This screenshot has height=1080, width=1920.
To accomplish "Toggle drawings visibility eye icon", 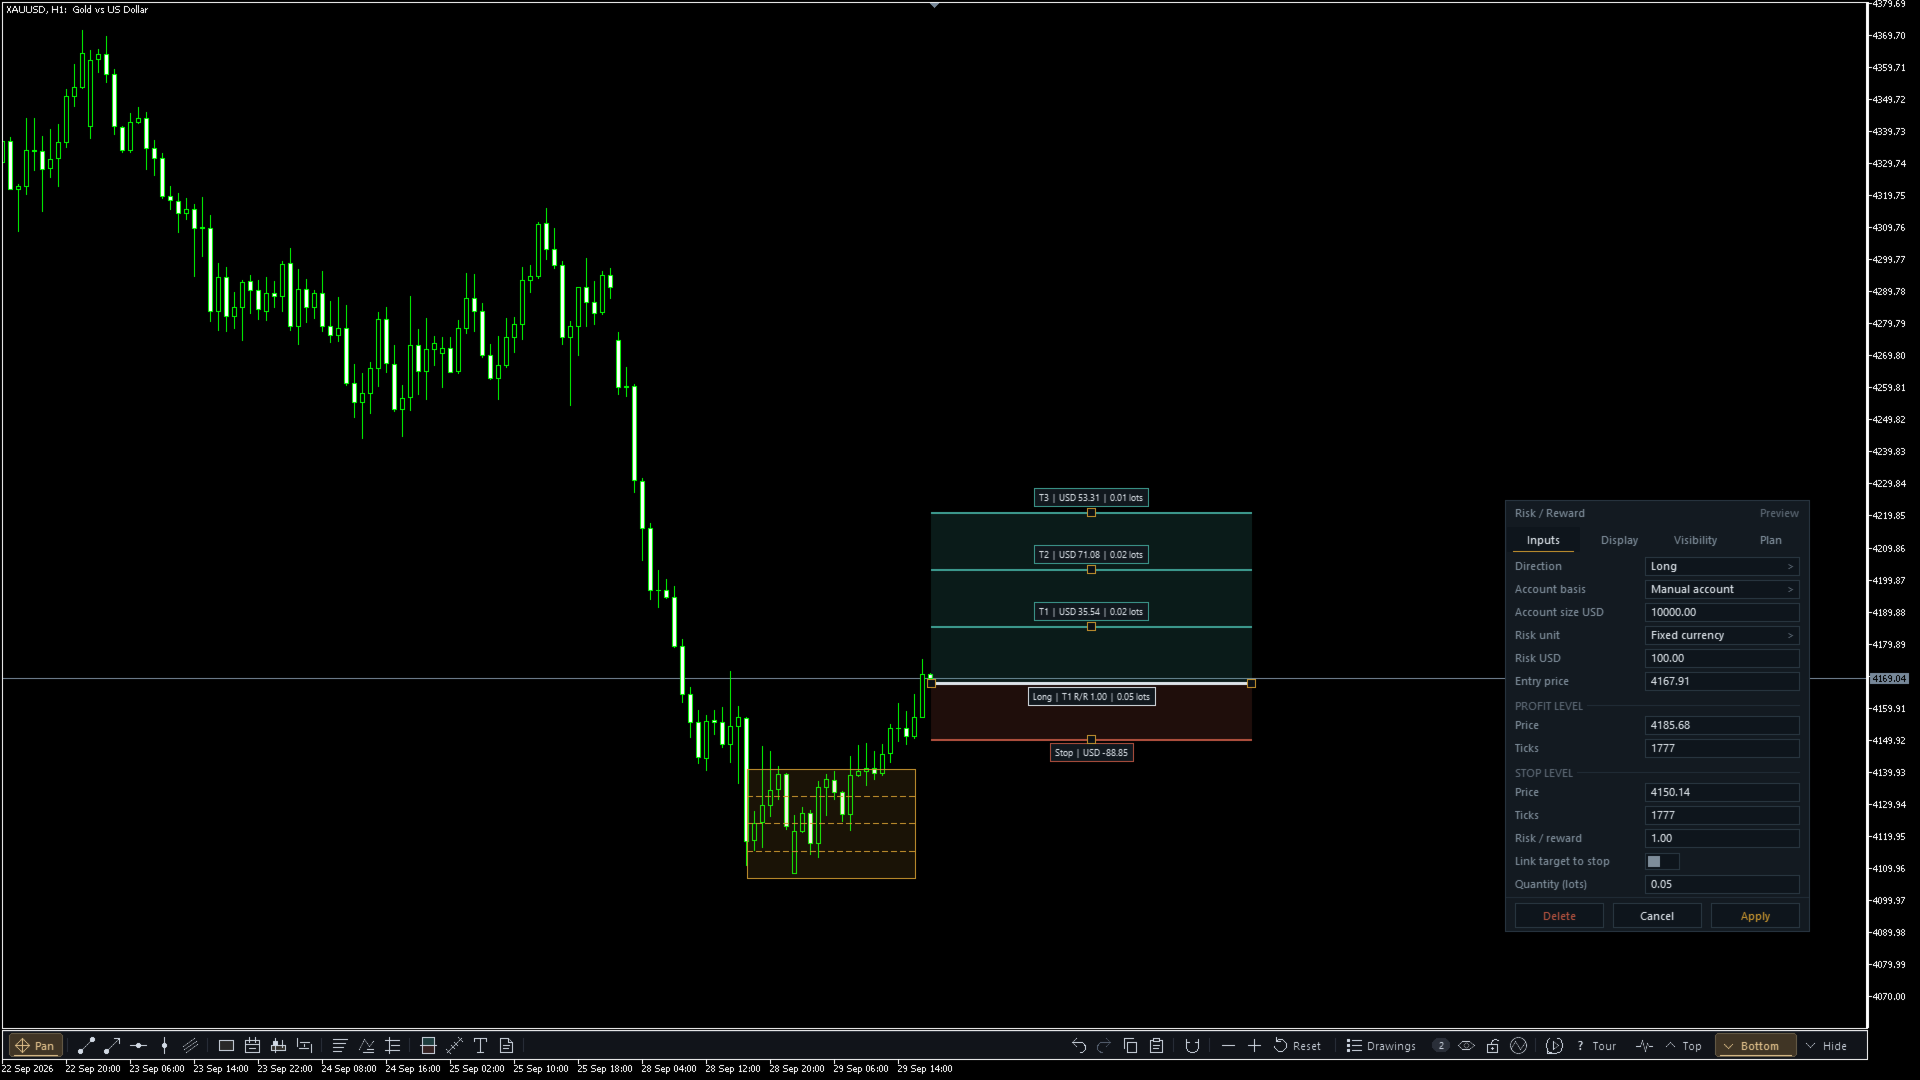I will (x=1466, y=1046).
